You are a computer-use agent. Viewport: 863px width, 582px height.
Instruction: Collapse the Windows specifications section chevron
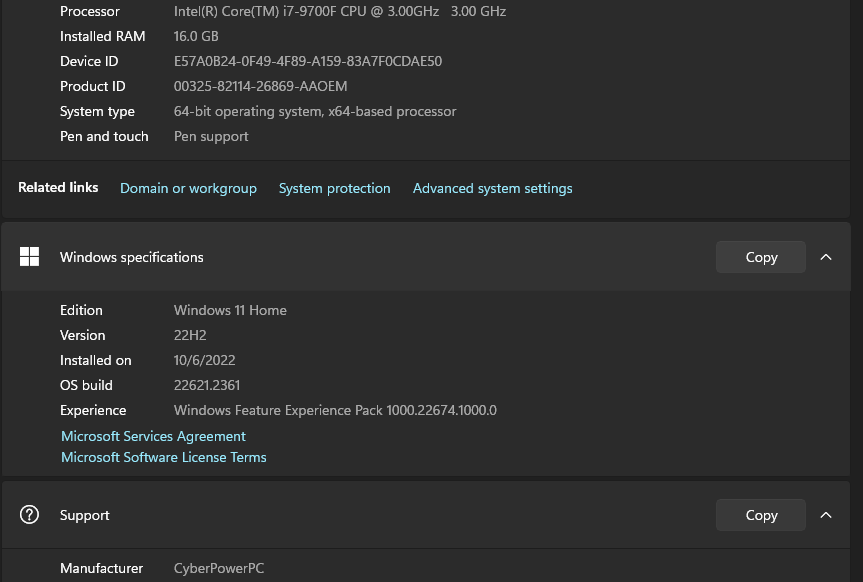click(x=826, y=257)
